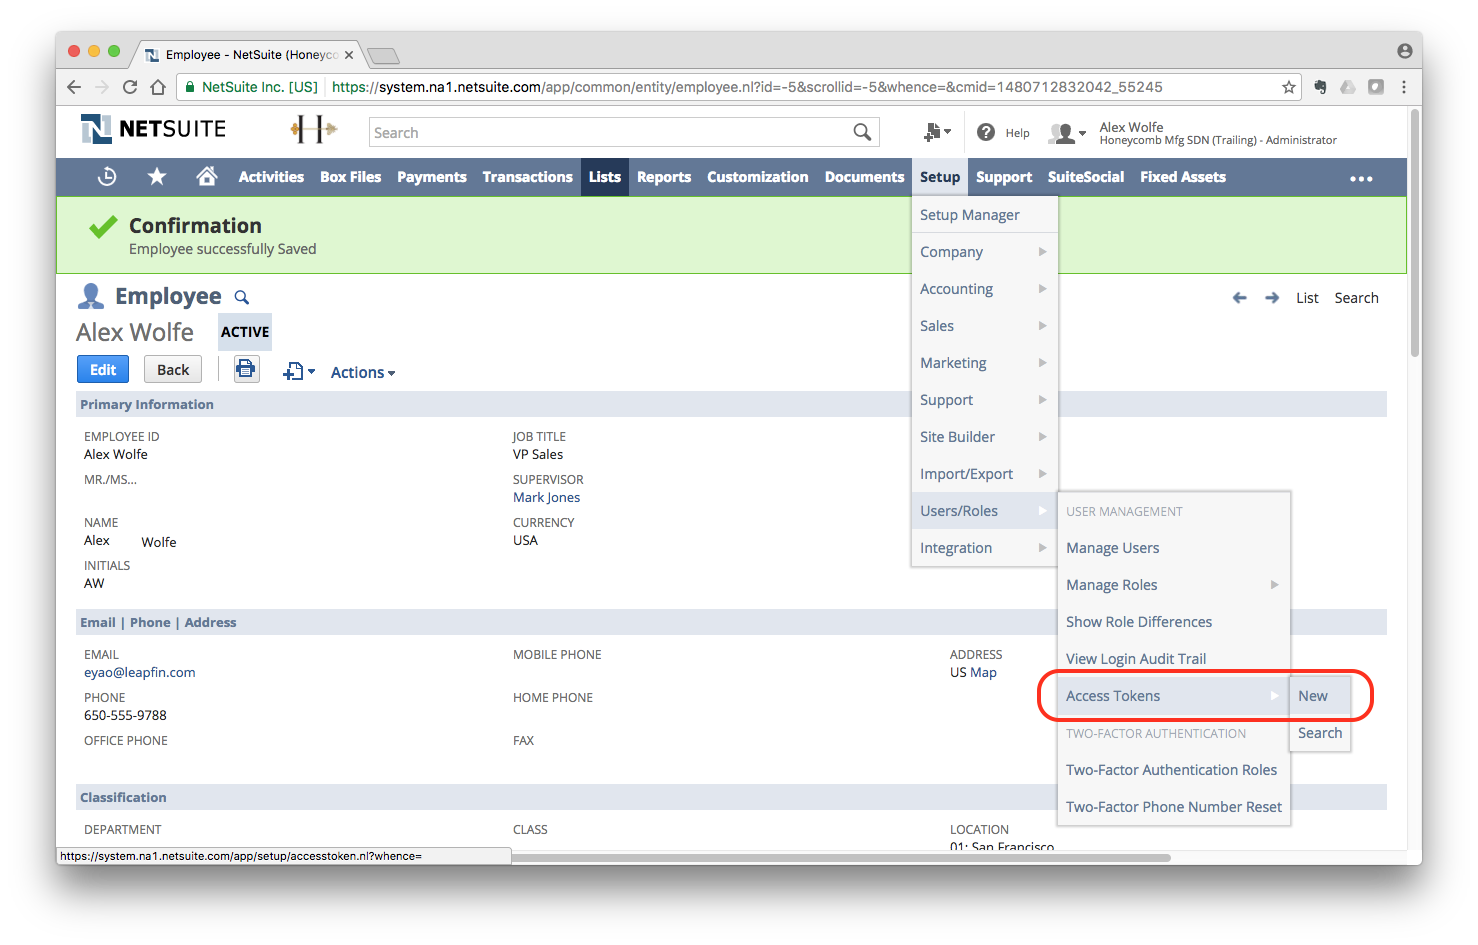Expand the Site Builder submenu
1478x945 pixels.
click(x=984, y=437)
